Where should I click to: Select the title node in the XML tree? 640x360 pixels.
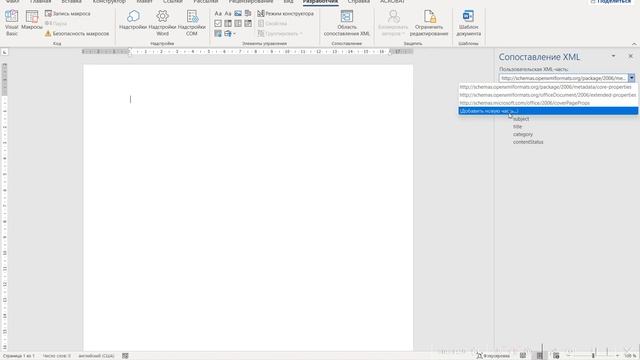pos(518,127)
